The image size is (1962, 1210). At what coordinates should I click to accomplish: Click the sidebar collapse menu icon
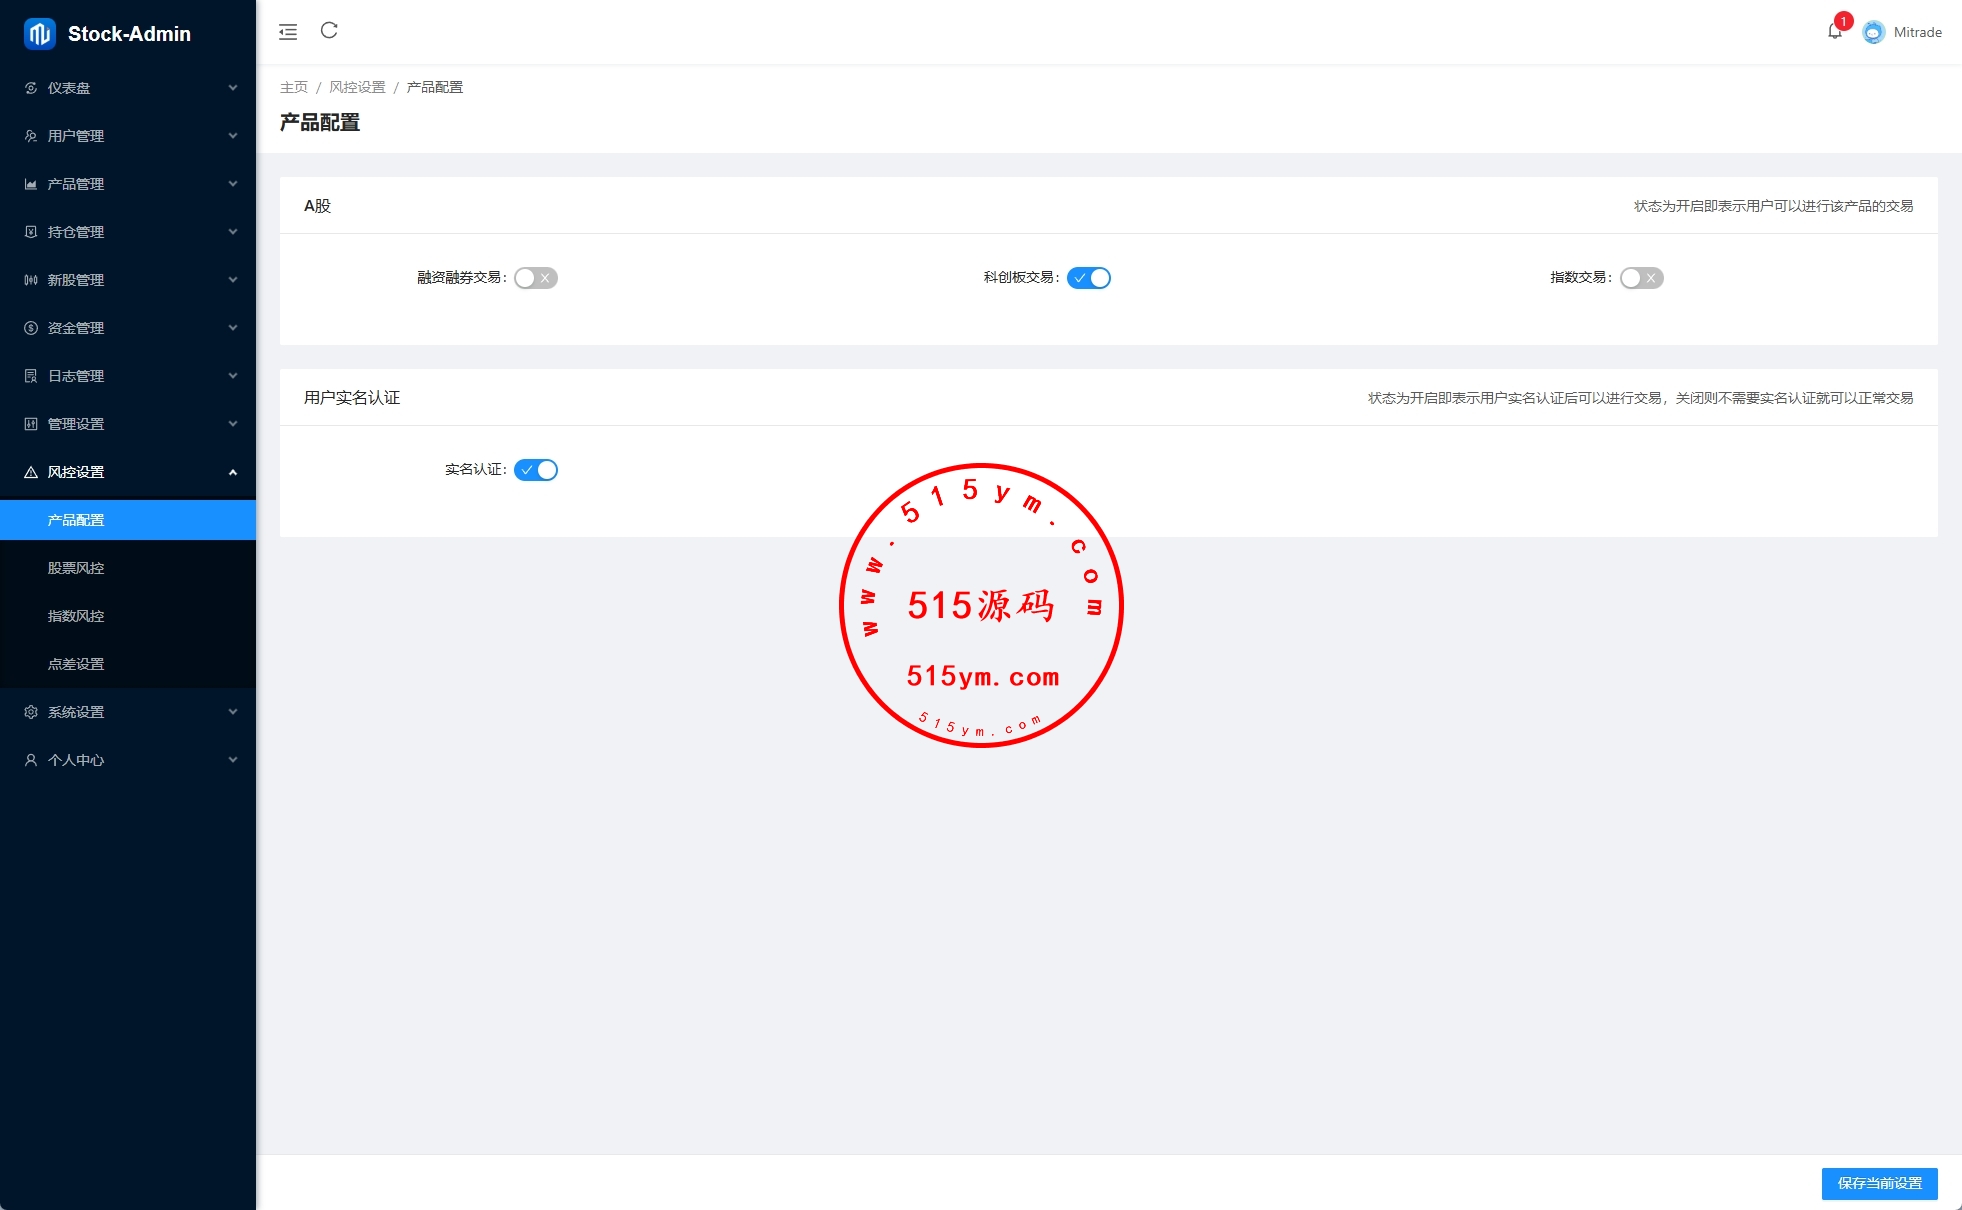[x=288, y=32]
